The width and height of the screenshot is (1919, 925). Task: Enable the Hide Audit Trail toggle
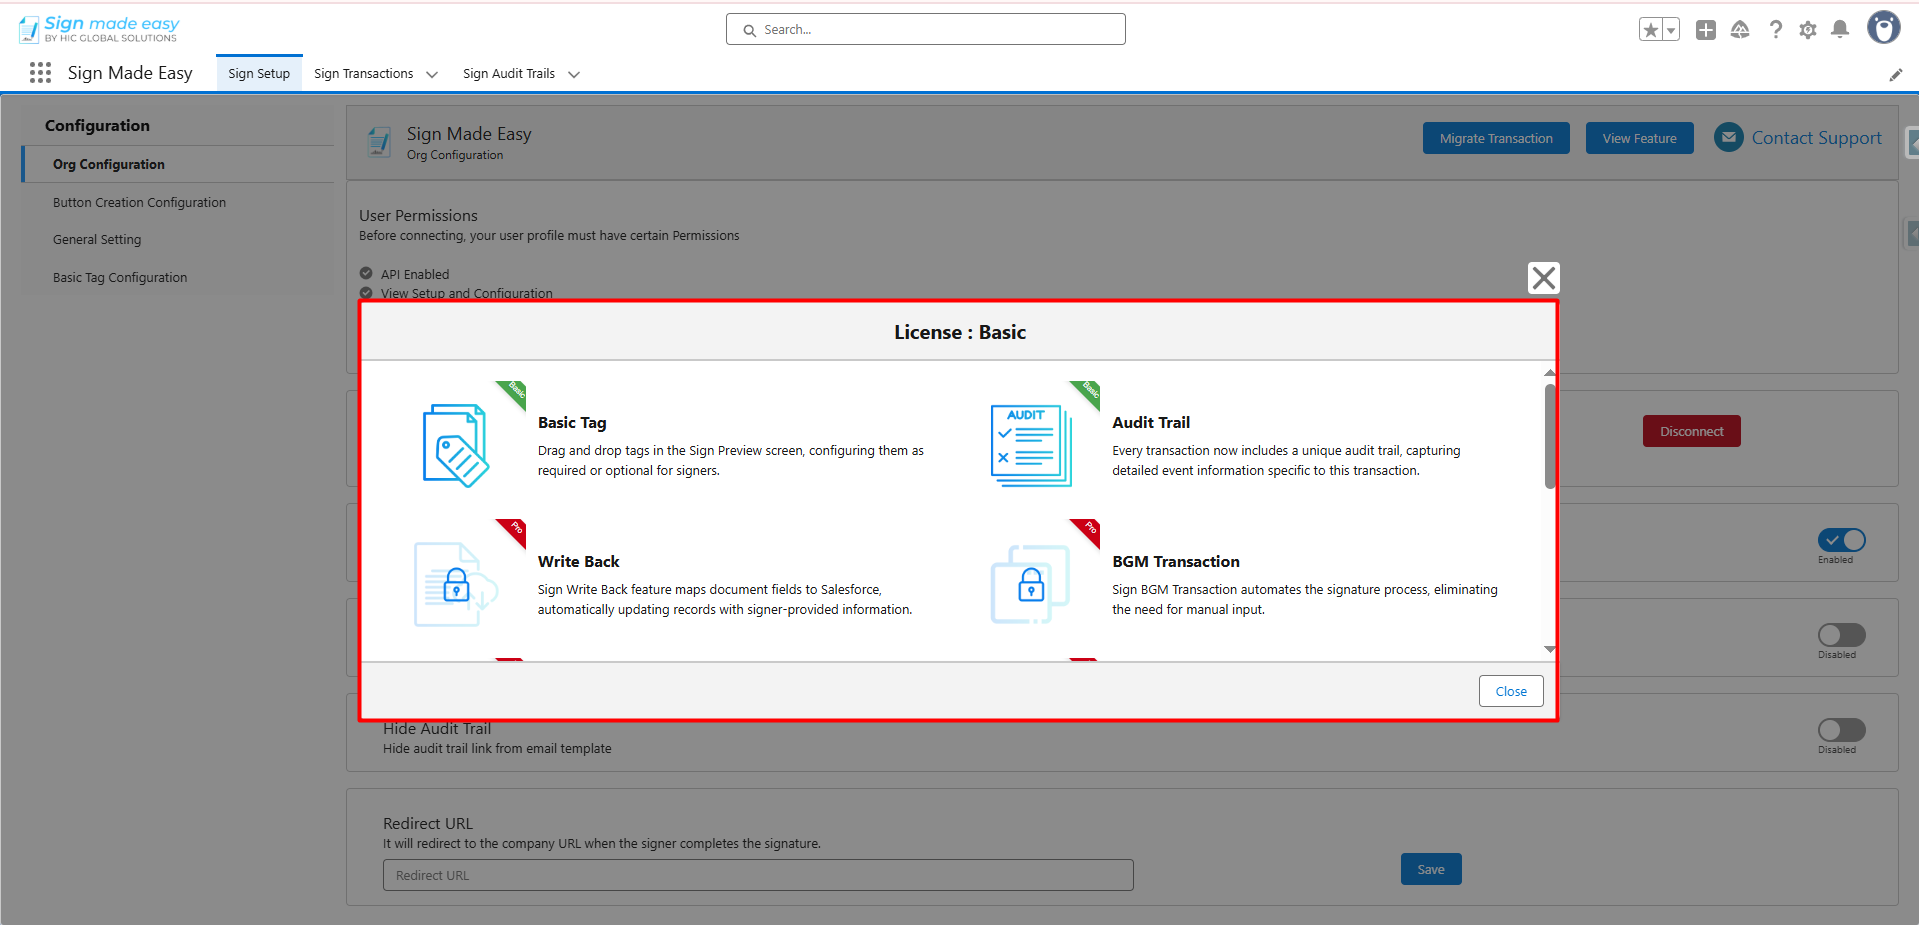tap(1841, 730)
